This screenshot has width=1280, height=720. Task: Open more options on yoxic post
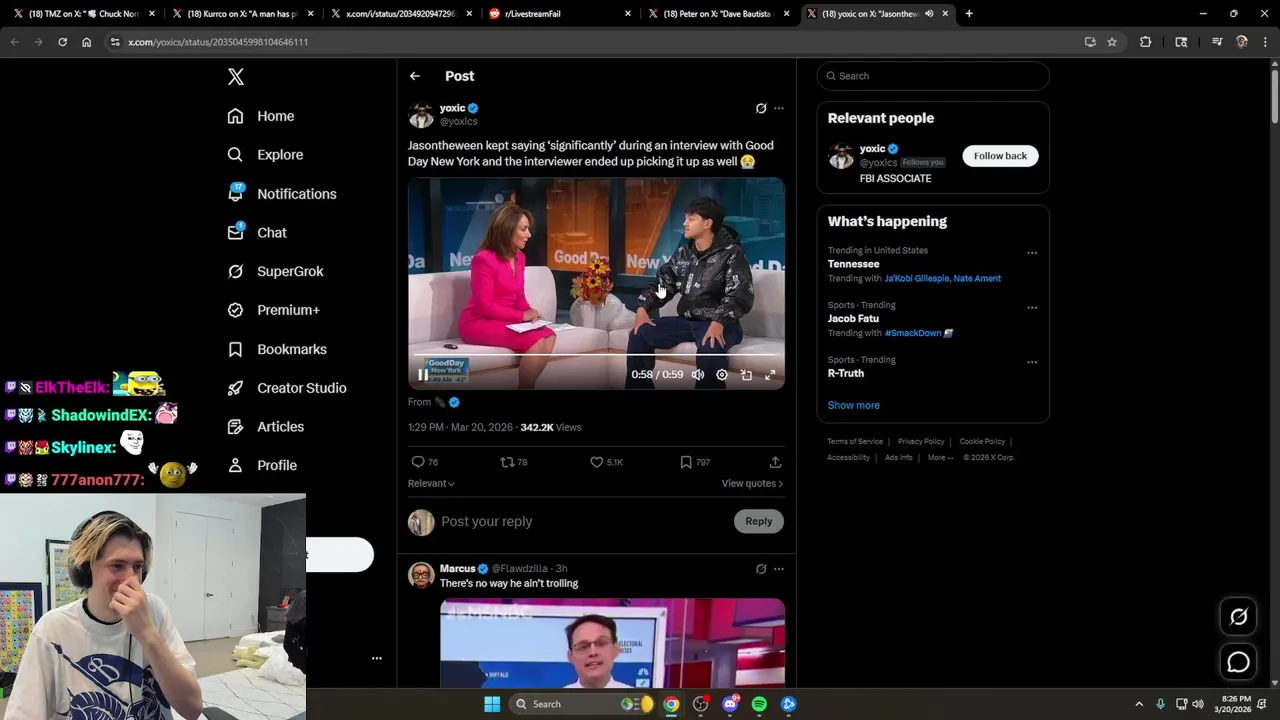pyautogui.click(x=779, y=108)
